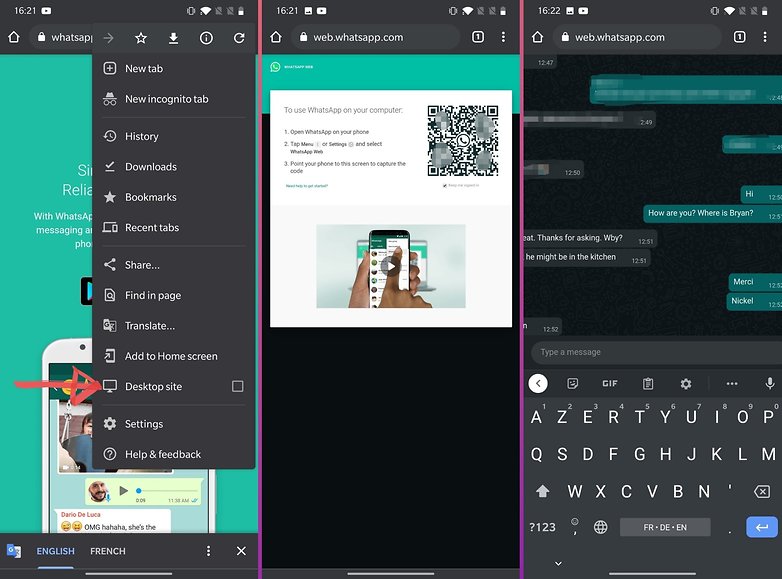Tap home icon in right screenshot

pyautogui.click(x=537, y=37)
